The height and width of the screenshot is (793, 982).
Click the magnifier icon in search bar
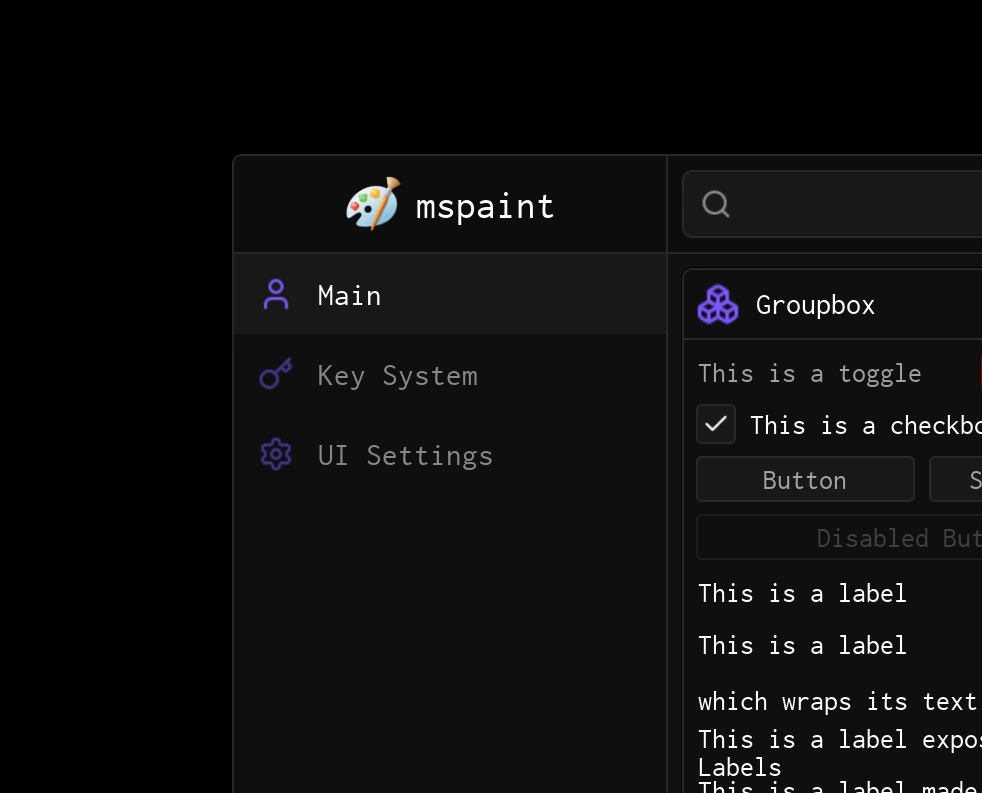pos(716,204)
